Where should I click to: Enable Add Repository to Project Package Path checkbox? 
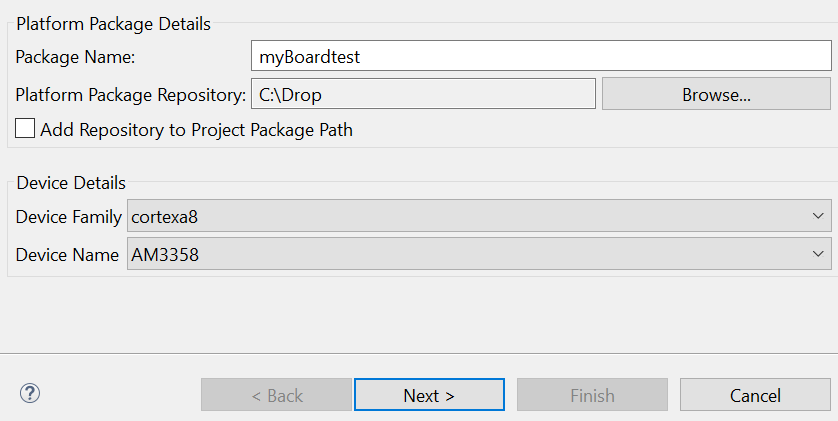pos(25,129)
